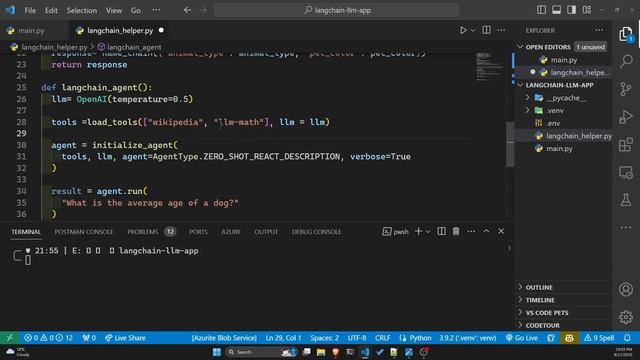Open the Search view in activity bar

pyautogui.click(x=626, y=61)
